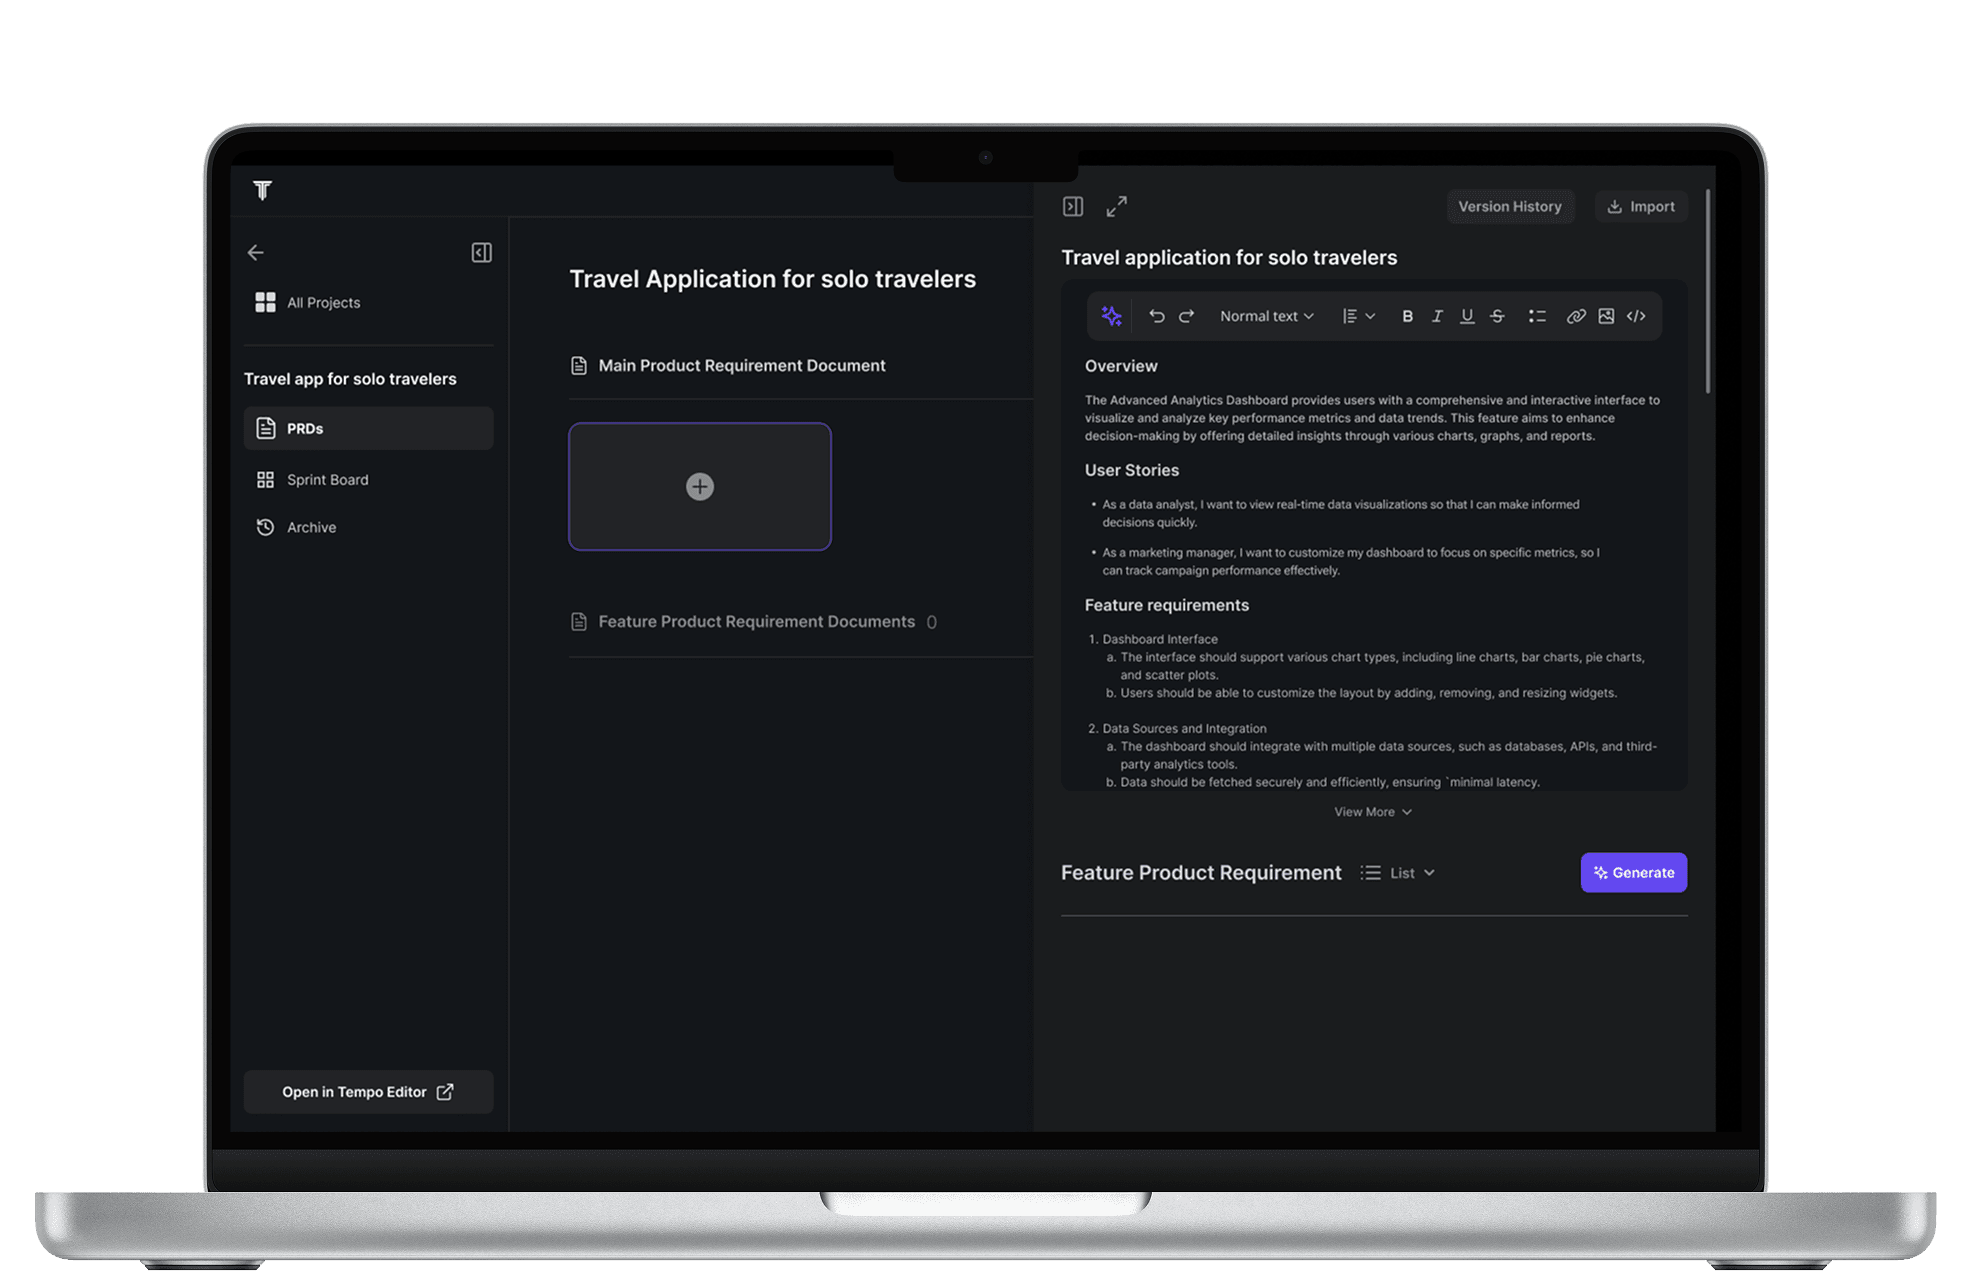The image size is (1972, 1282).
Task: Apply strikethrough formatting
Action: click(1497, 316)
